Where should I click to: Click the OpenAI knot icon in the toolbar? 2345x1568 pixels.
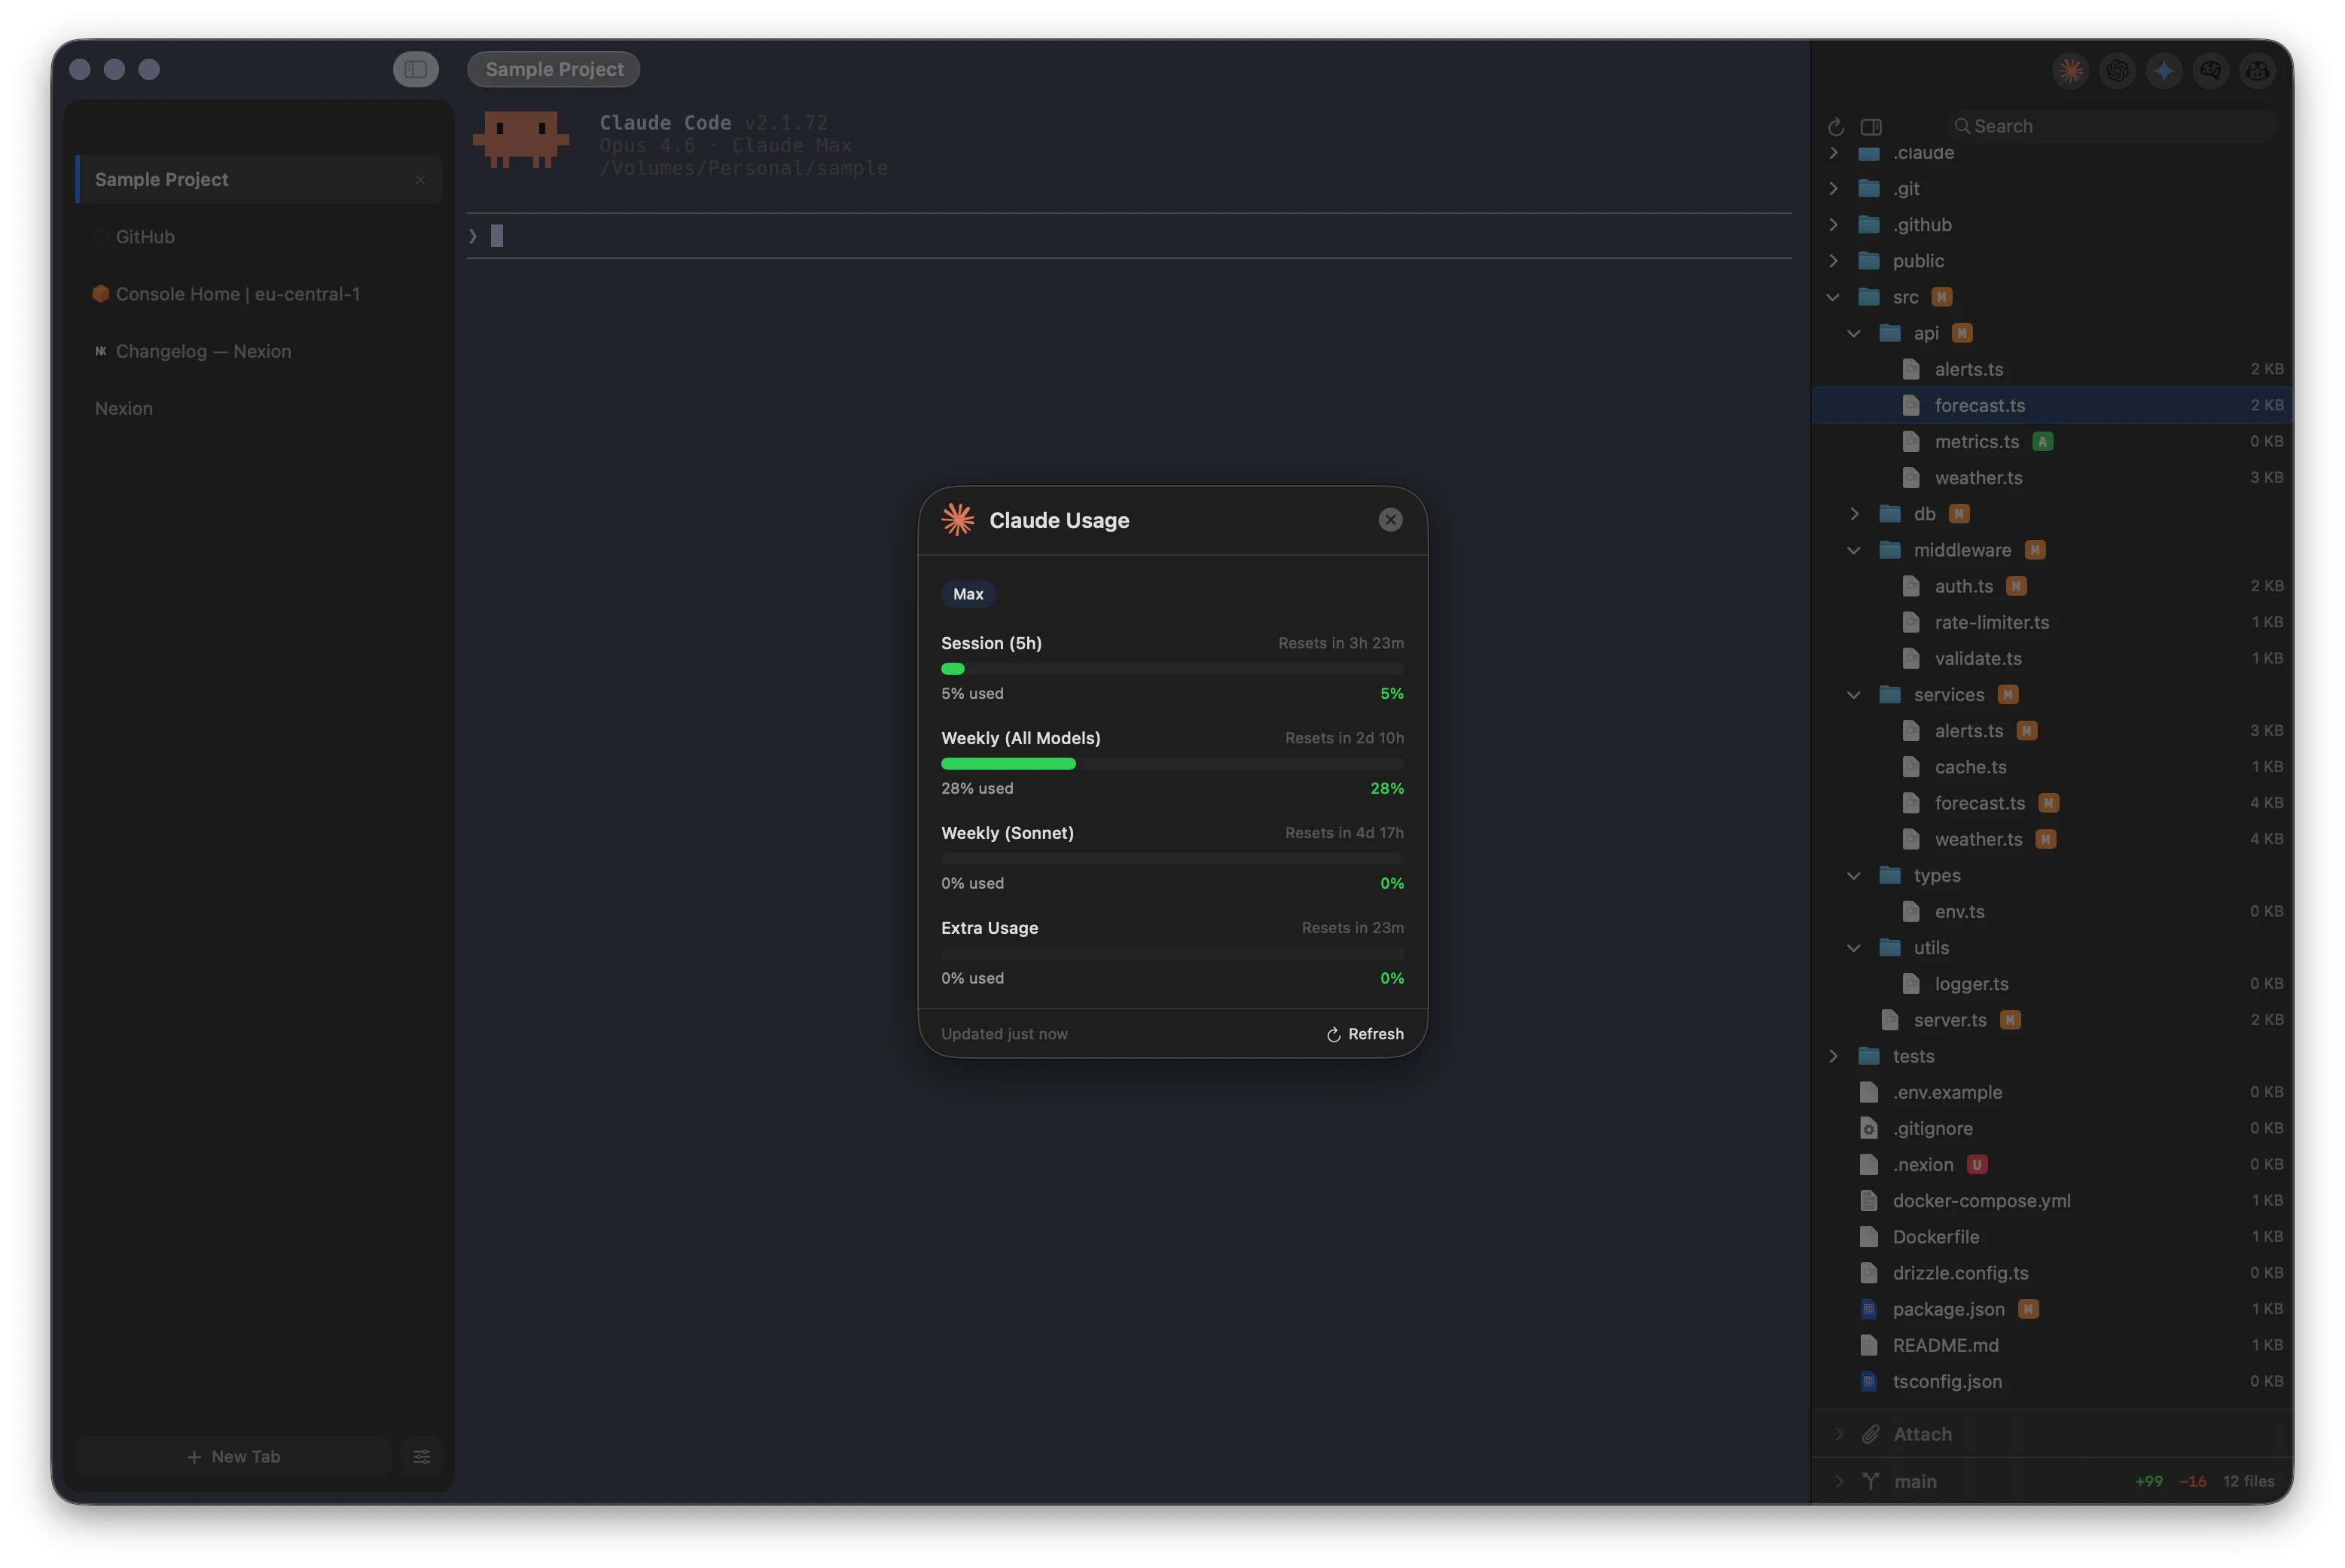point(2117,70)
